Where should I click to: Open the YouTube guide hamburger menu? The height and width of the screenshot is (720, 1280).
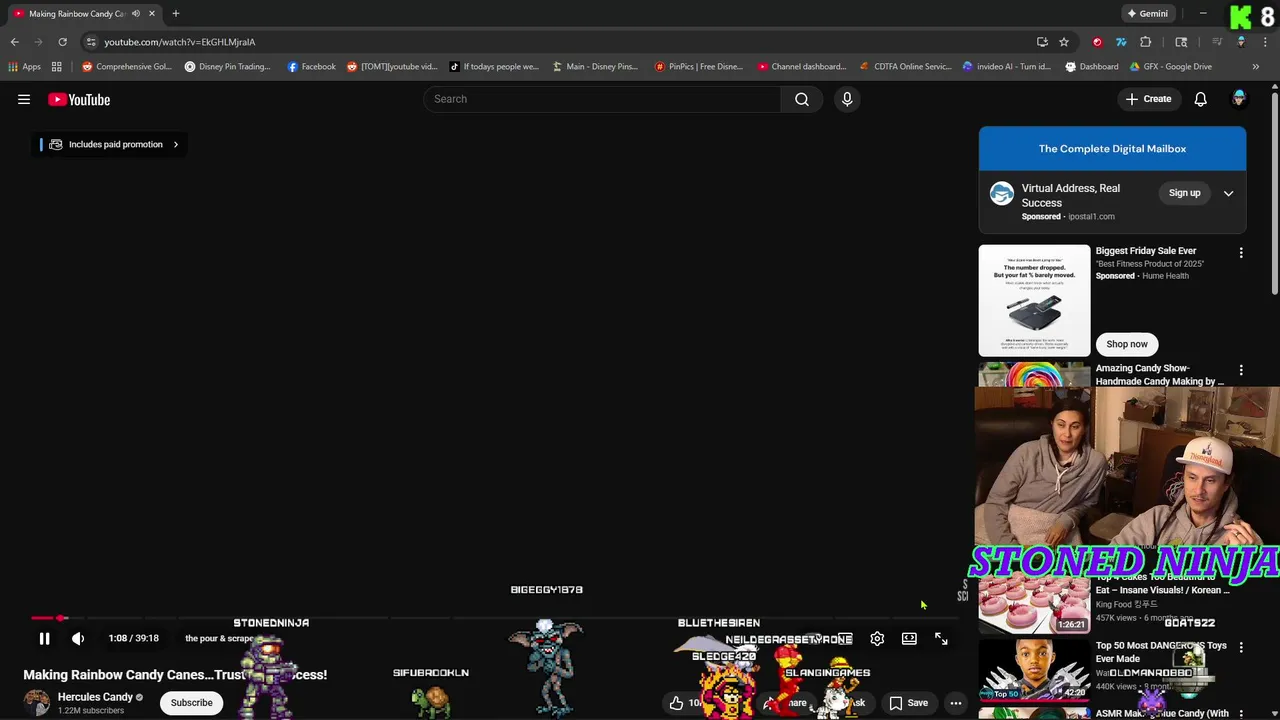point(24,99)
